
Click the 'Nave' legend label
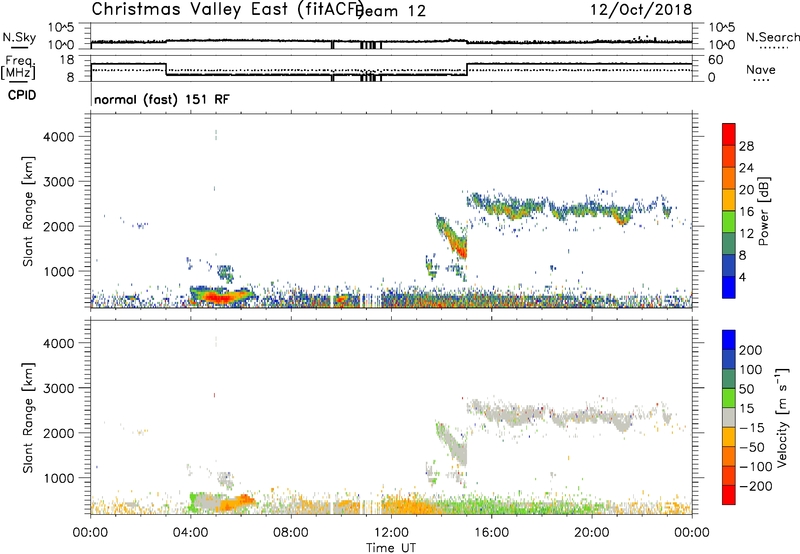pyautogui.click(x=761, y=70)
